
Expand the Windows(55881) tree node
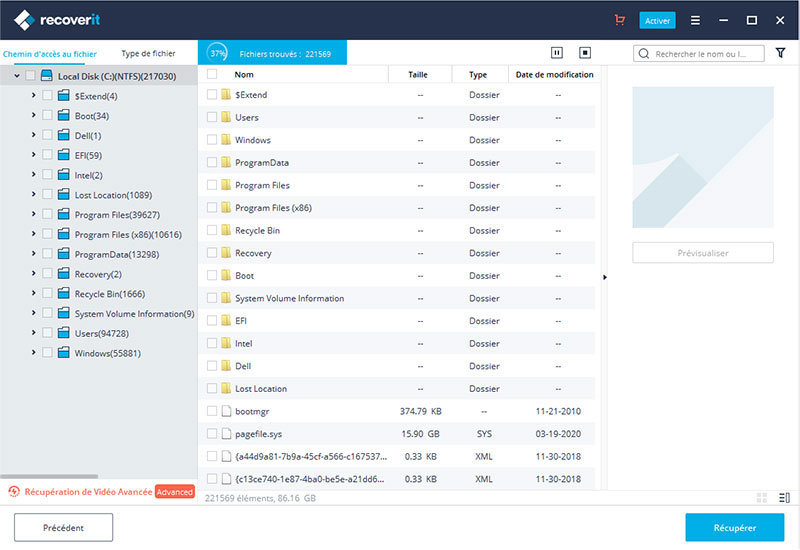[x=33, y=353]
